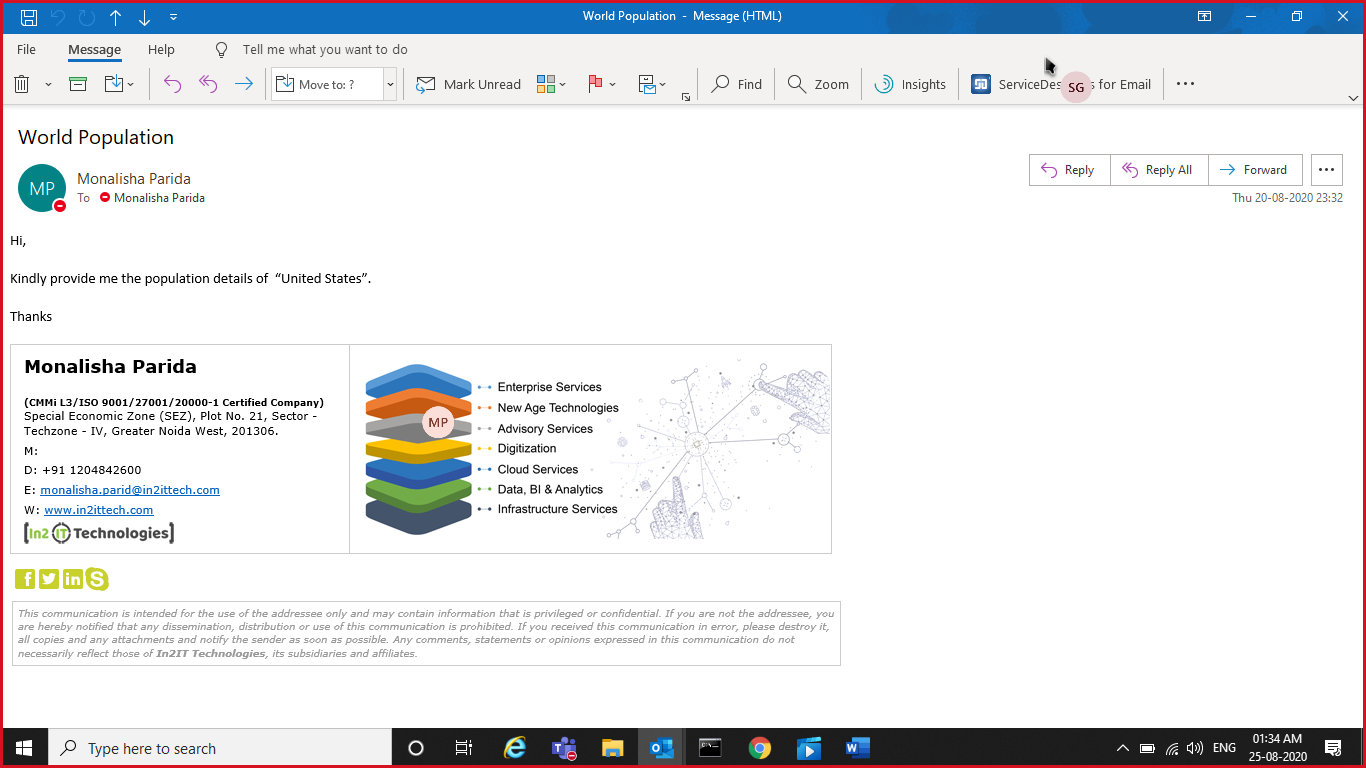
Task: Open the ribbon dialog launcher arrow
Action: coord(686,97)
